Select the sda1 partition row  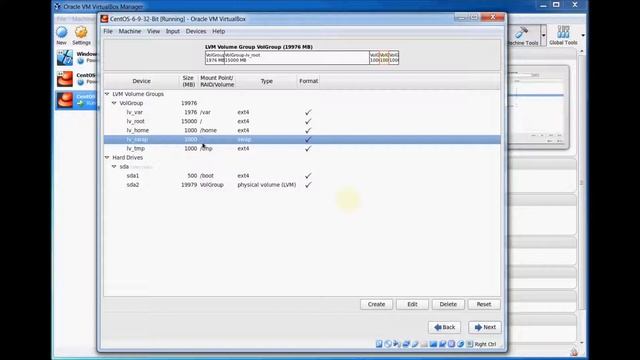pyautogui.click(x=302, y=176)
